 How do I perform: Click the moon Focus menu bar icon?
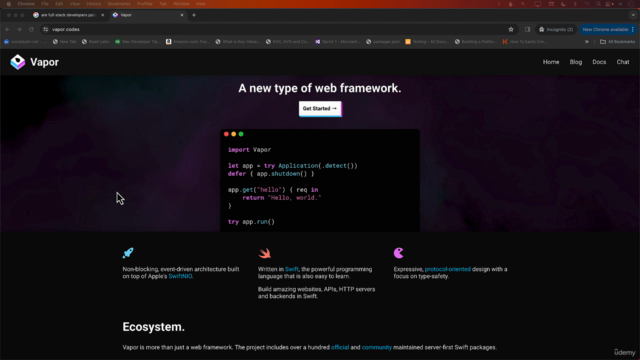pyautogui.click(x=563, y=4)
